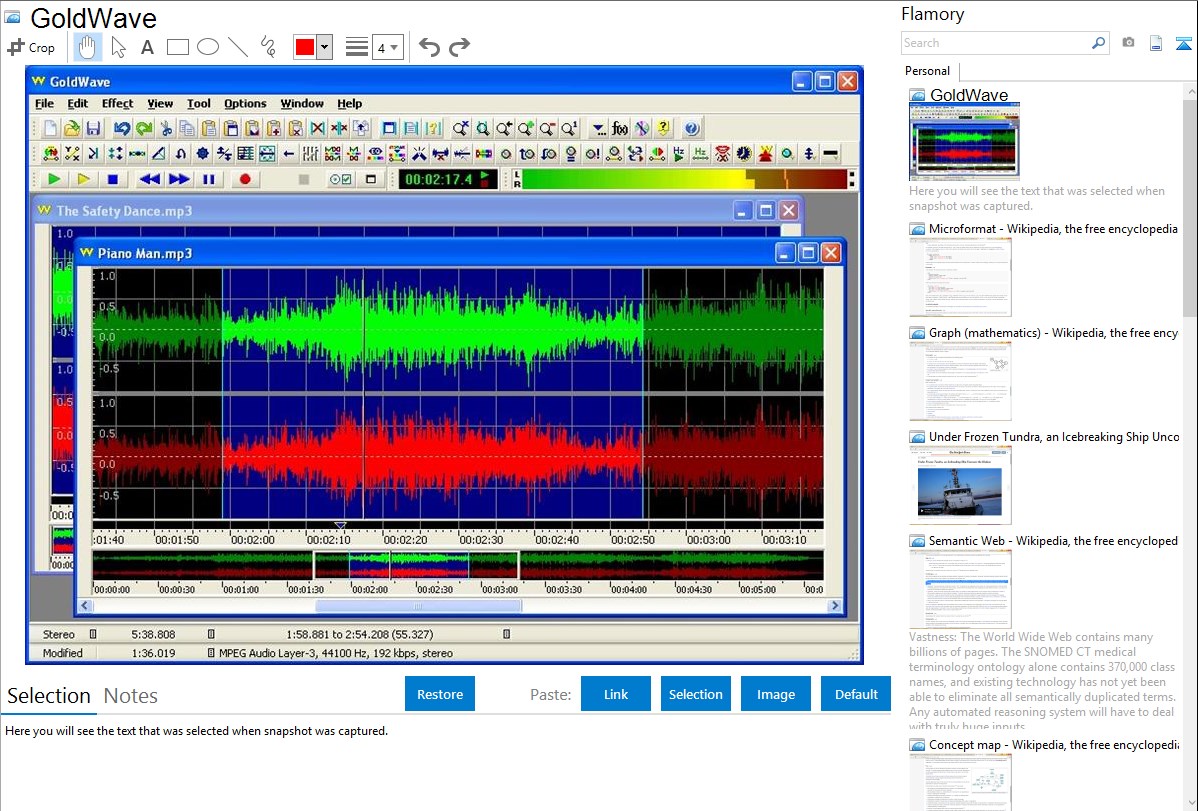Click the 00:02:17.4 time display
This screenshot has height=811, width=1198.
point(447,180)
